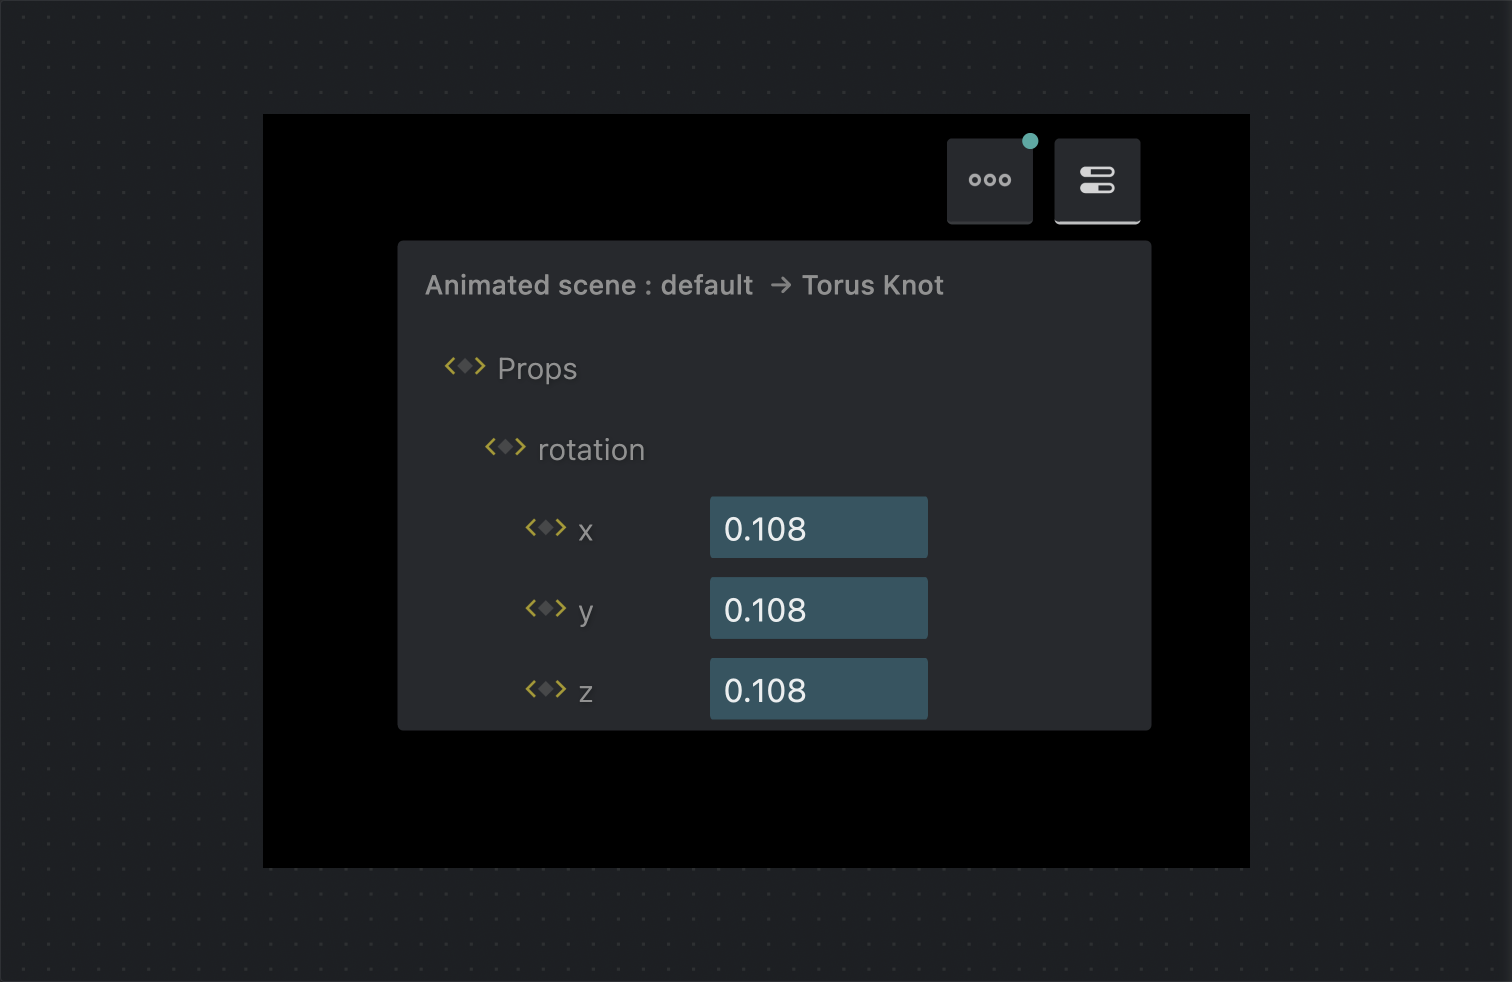The height and width of the screenshot is (982, 1512).
Task: Click next keyframe arrow beside rotation
Action: click(520, 447)
